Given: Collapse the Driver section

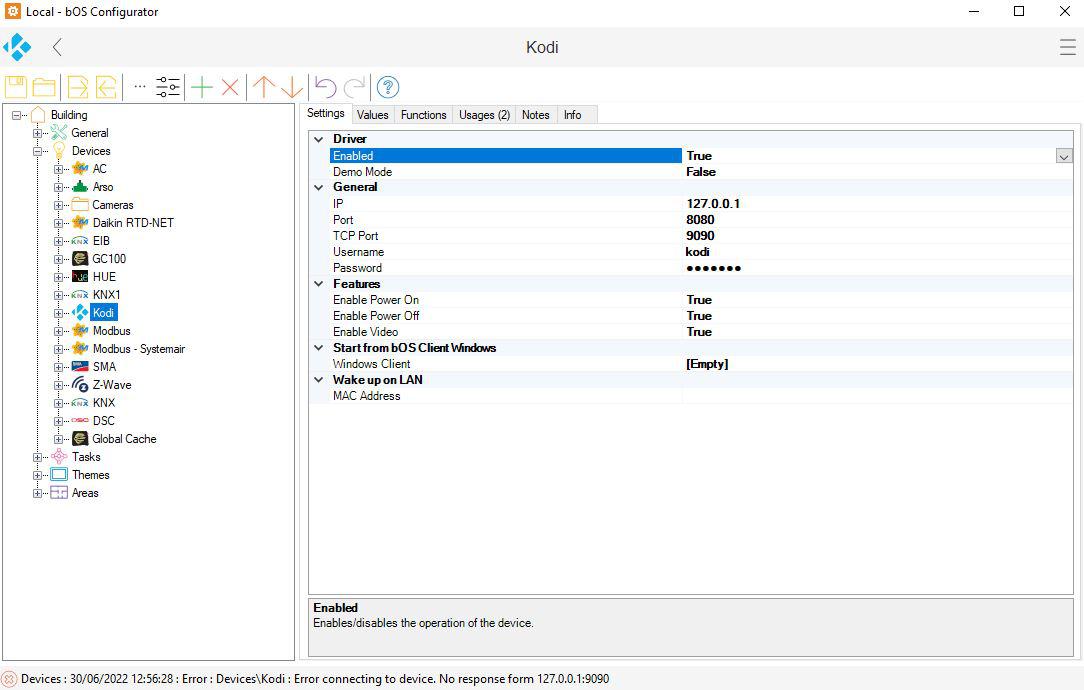Looking at the screenshot, I should coord(319,139).
